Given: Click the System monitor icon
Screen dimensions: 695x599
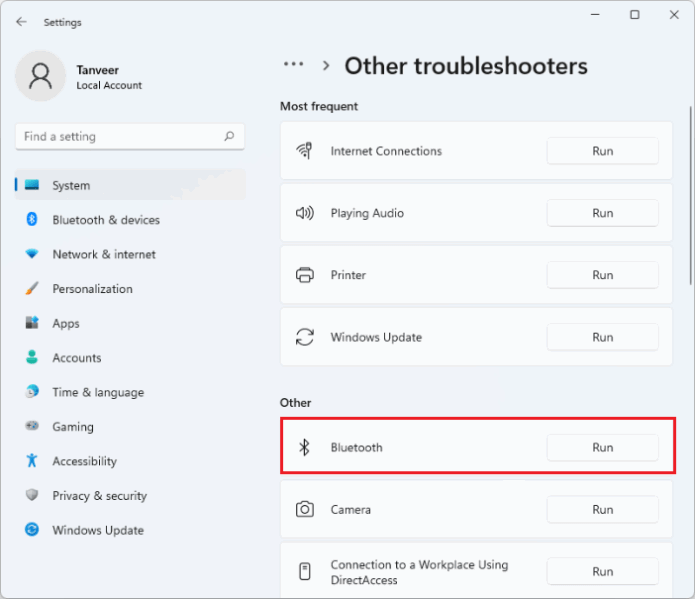Looking at the screenshot, I should [32, 184].
